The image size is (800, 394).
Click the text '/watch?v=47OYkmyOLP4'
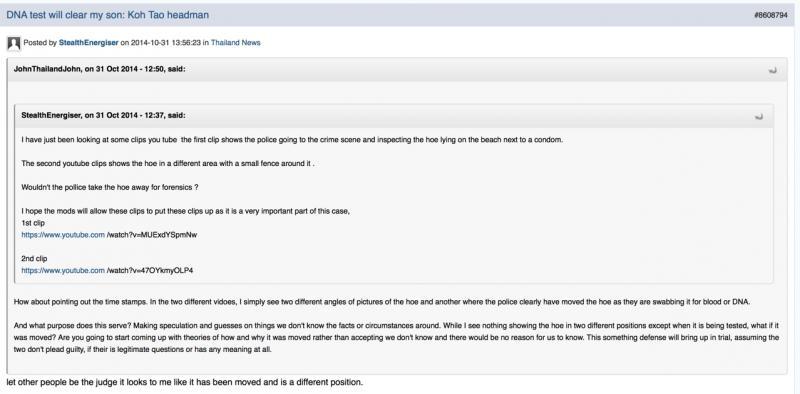tap(149, 270)
